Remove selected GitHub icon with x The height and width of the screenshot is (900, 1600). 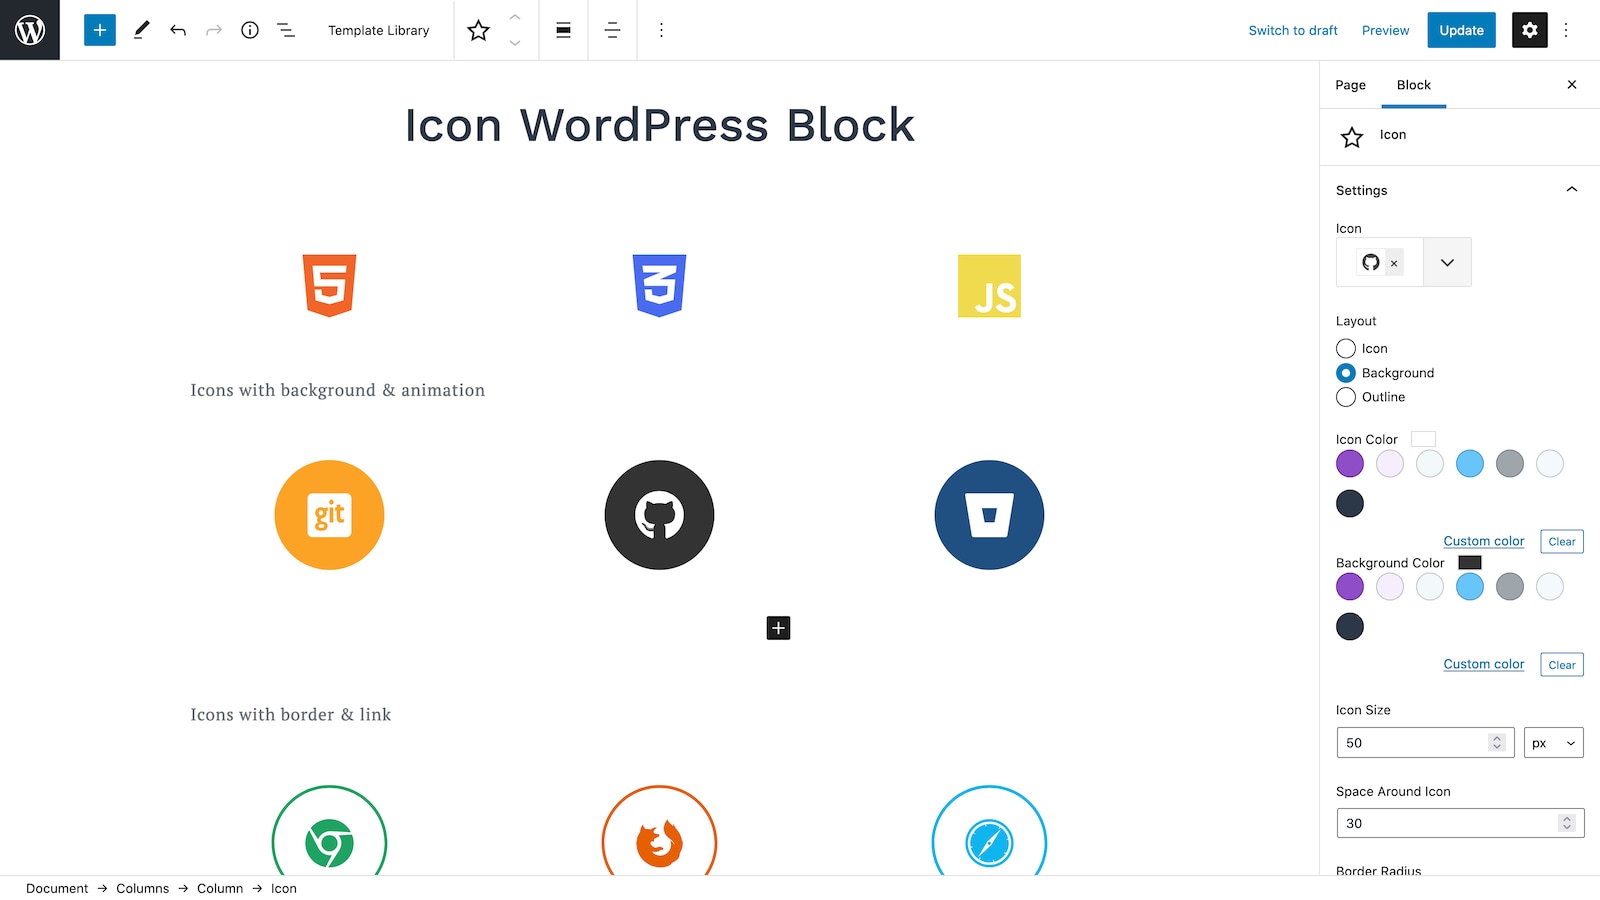pos(1394,263)
